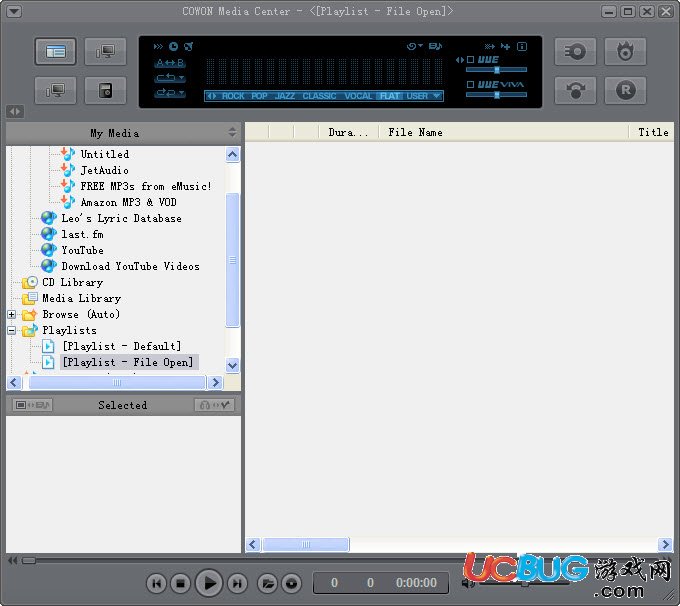Viewport: 680px width, 606px height.
Task: Click the Previous track button
Action: coord(157,583)
